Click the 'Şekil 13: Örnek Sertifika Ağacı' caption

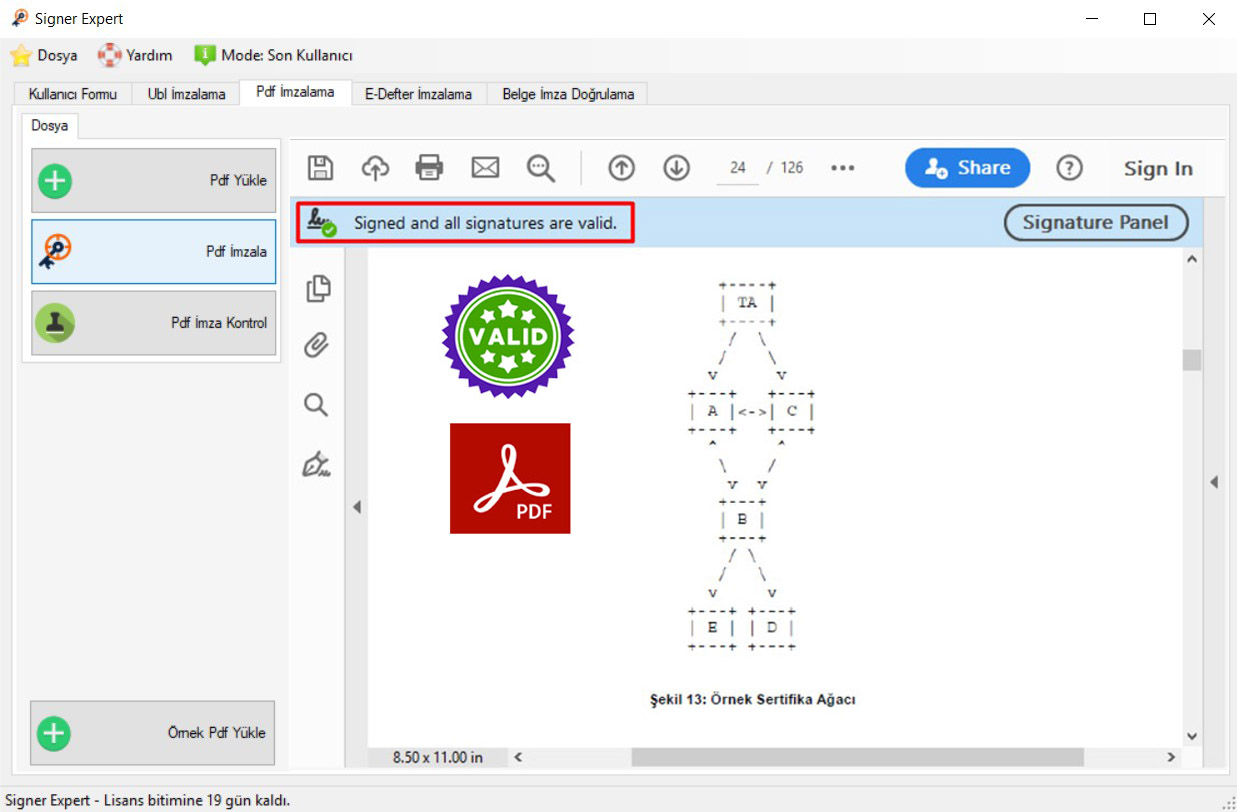[753, 700]
